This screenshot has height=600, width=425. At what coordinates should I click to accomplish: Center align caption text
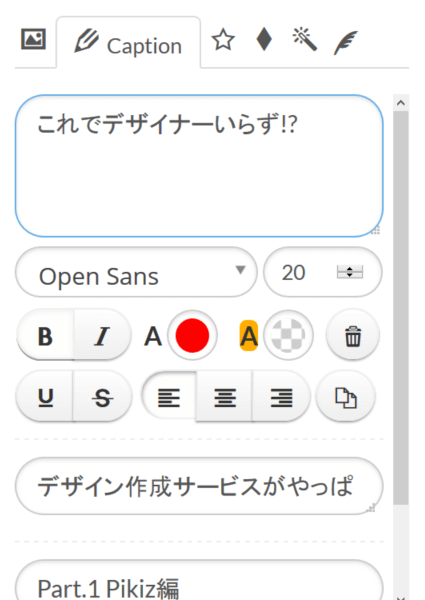pyautogui.click(x=225, y=397)
